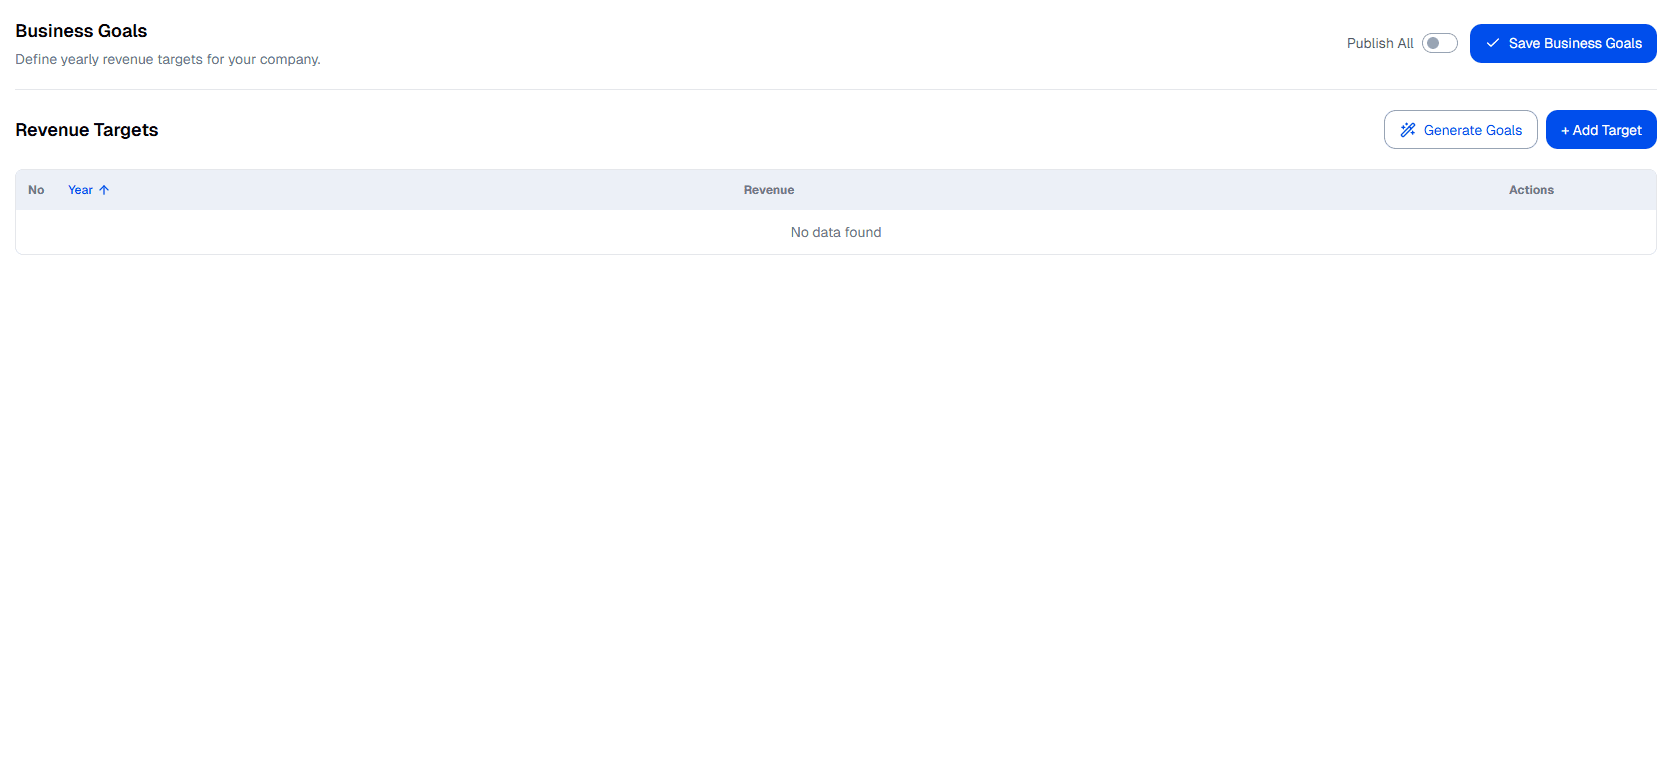Sort the table by Year column
This screenshot has width=1660, height=779.
(x=80, y=190)
